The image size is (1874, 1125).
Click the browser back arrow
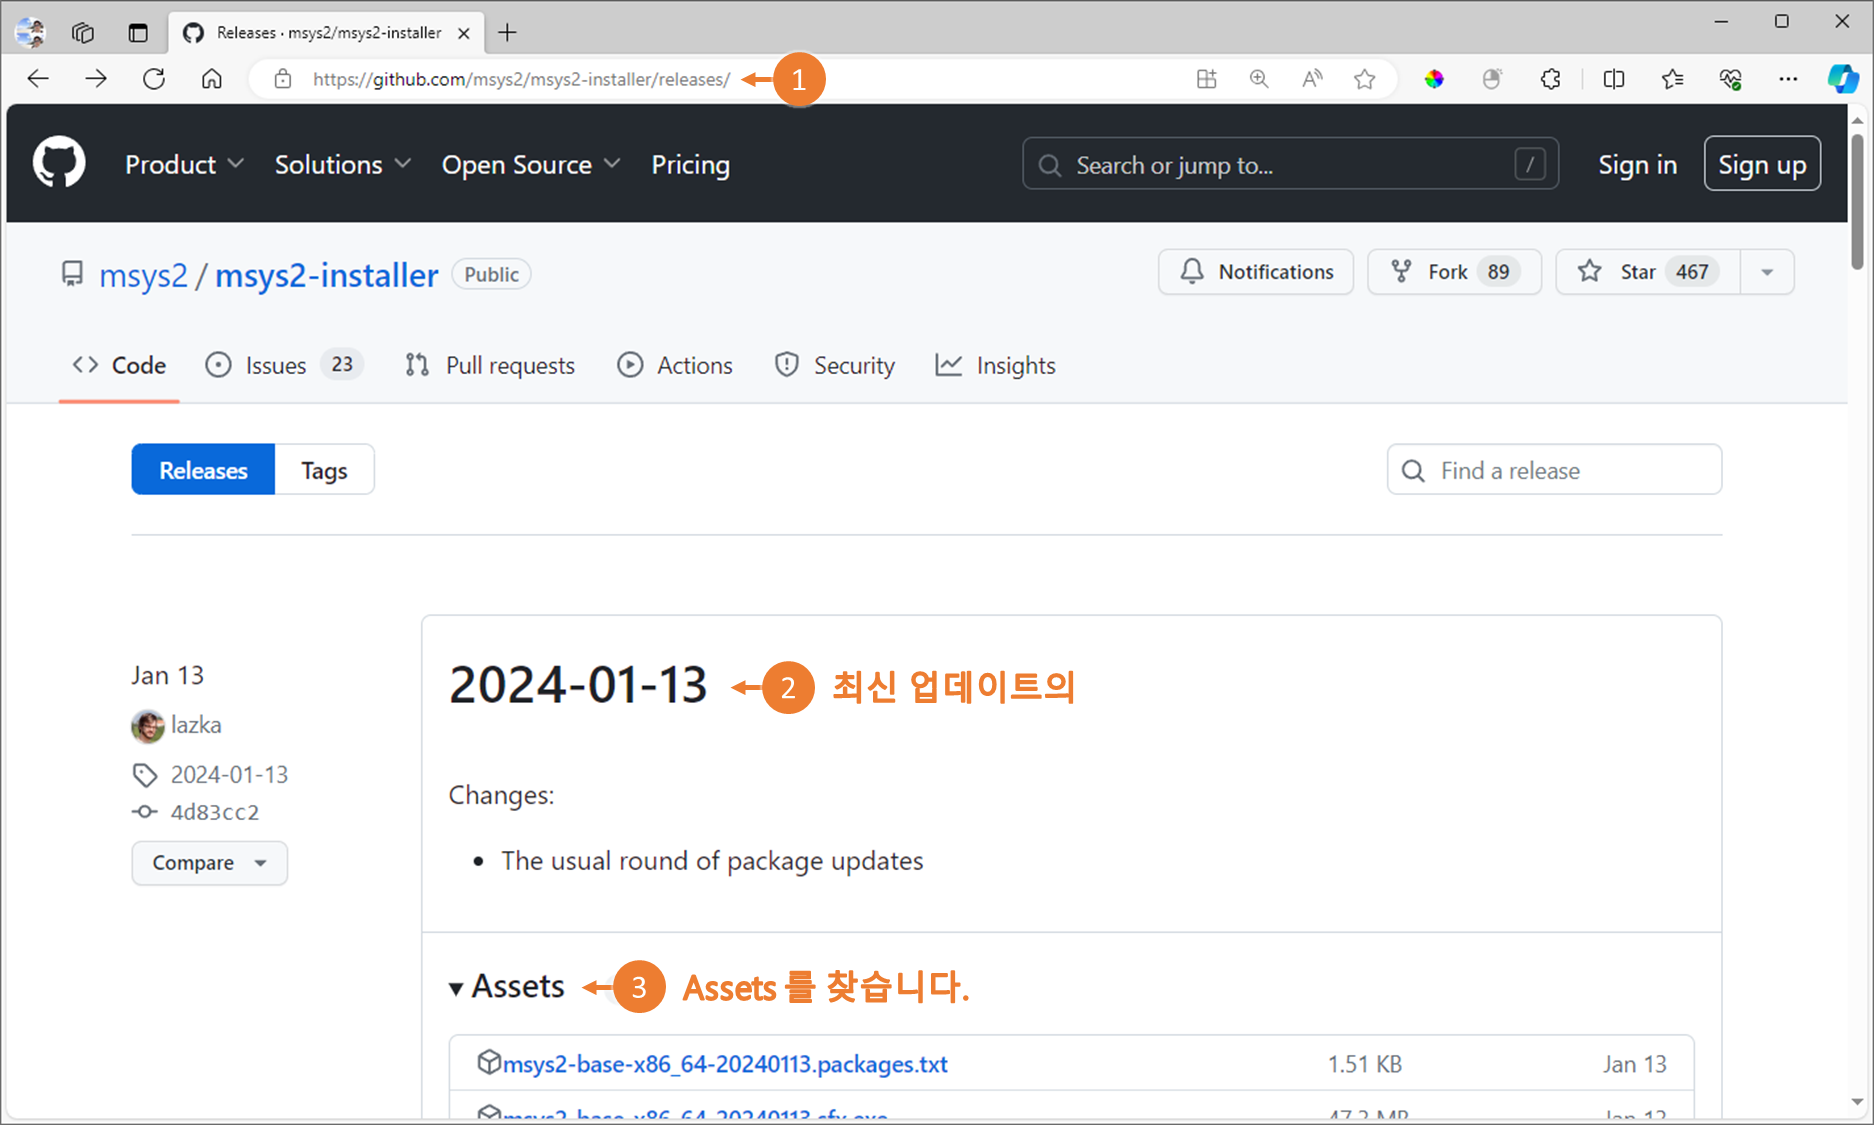coord(38,79)
